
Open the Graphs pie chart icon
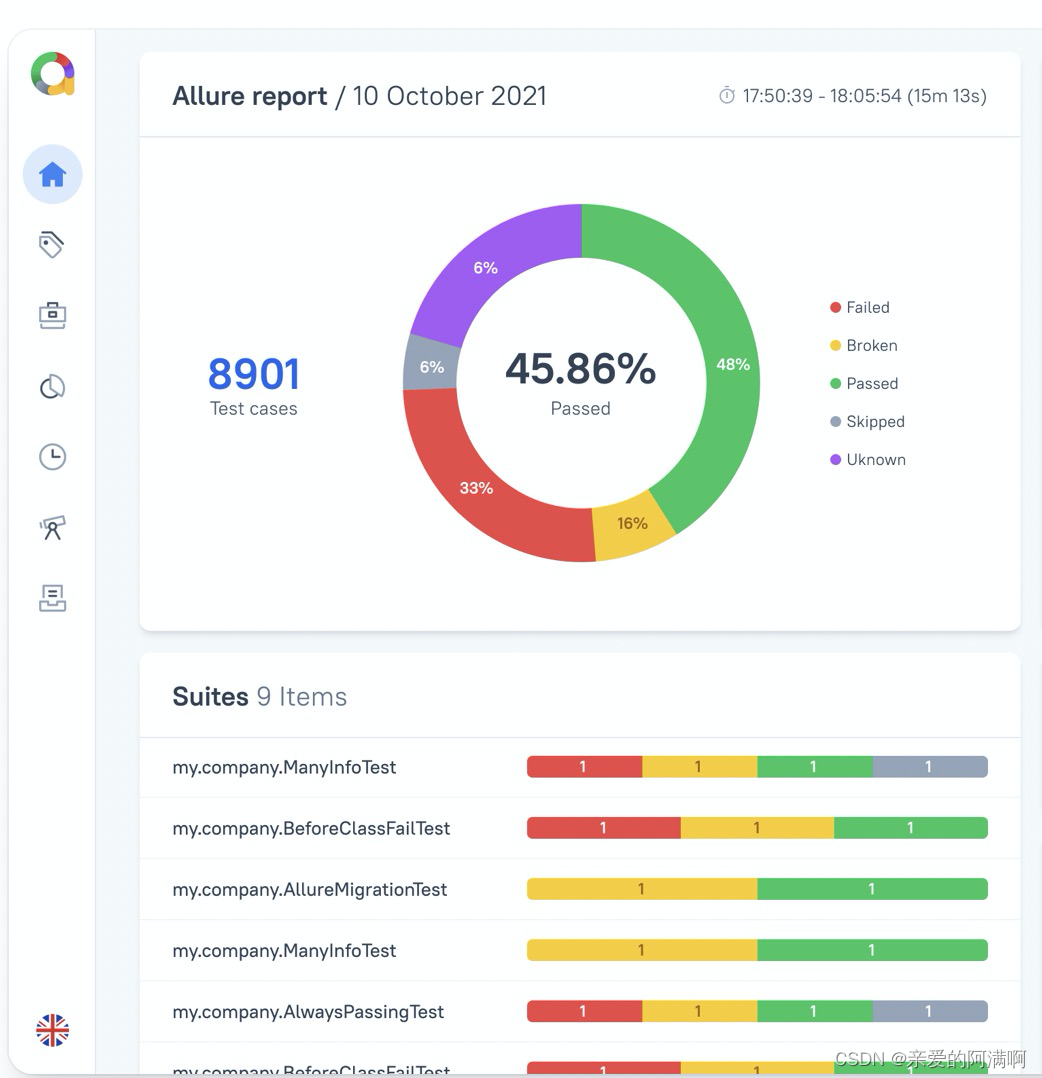coord(52,386)
